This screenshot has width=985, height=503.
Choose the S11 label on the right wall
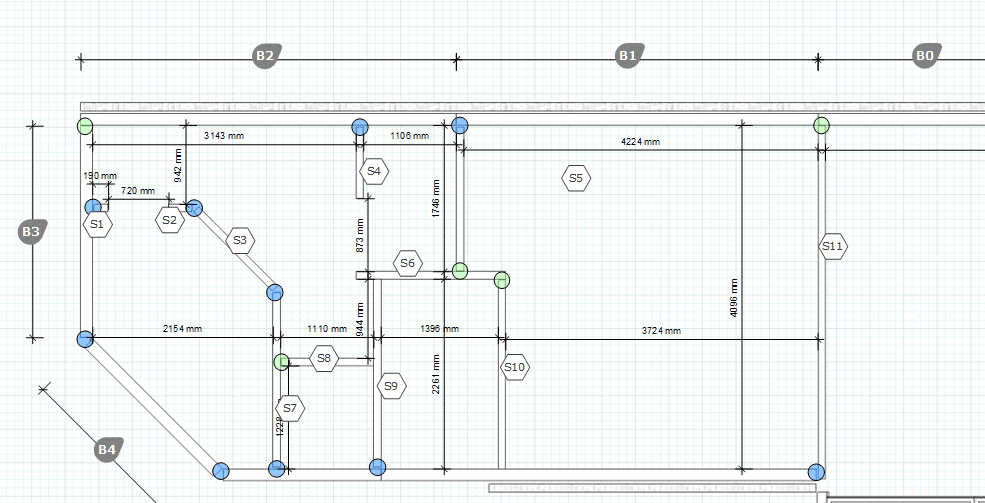pos(833,246)
